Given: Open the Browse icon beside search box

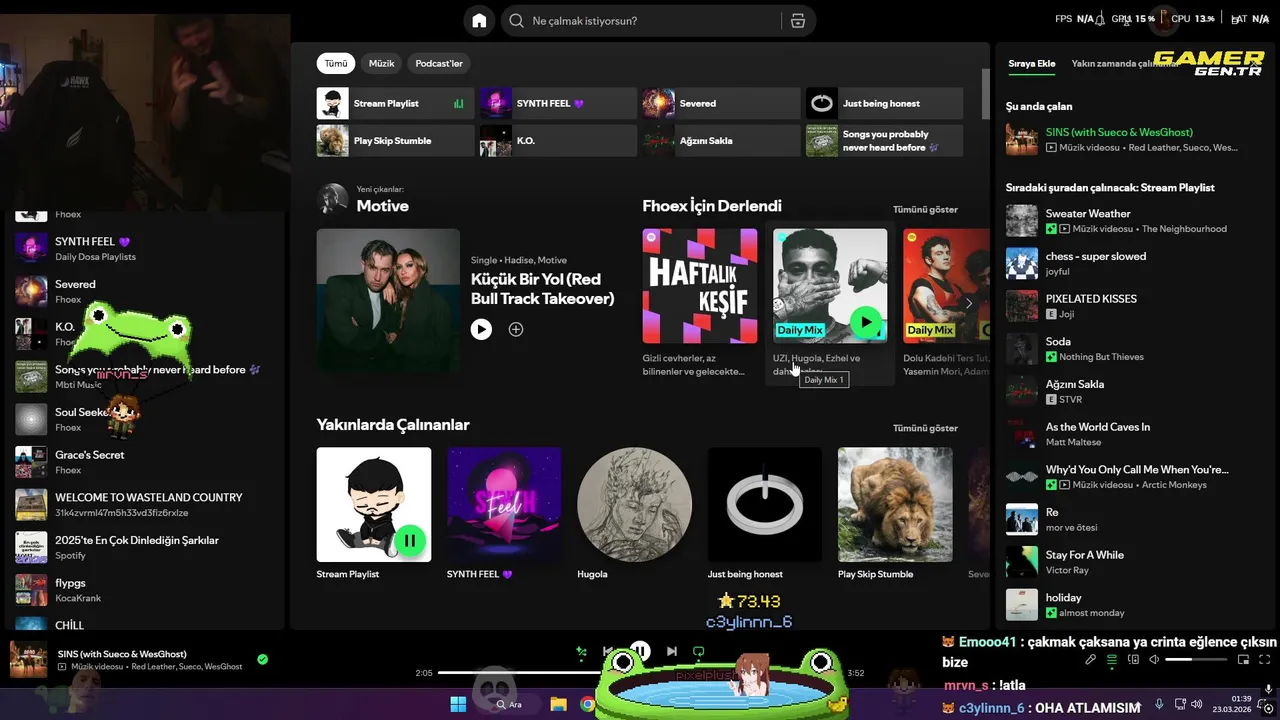Looking at the screenshot, I should tap(797, 21).
